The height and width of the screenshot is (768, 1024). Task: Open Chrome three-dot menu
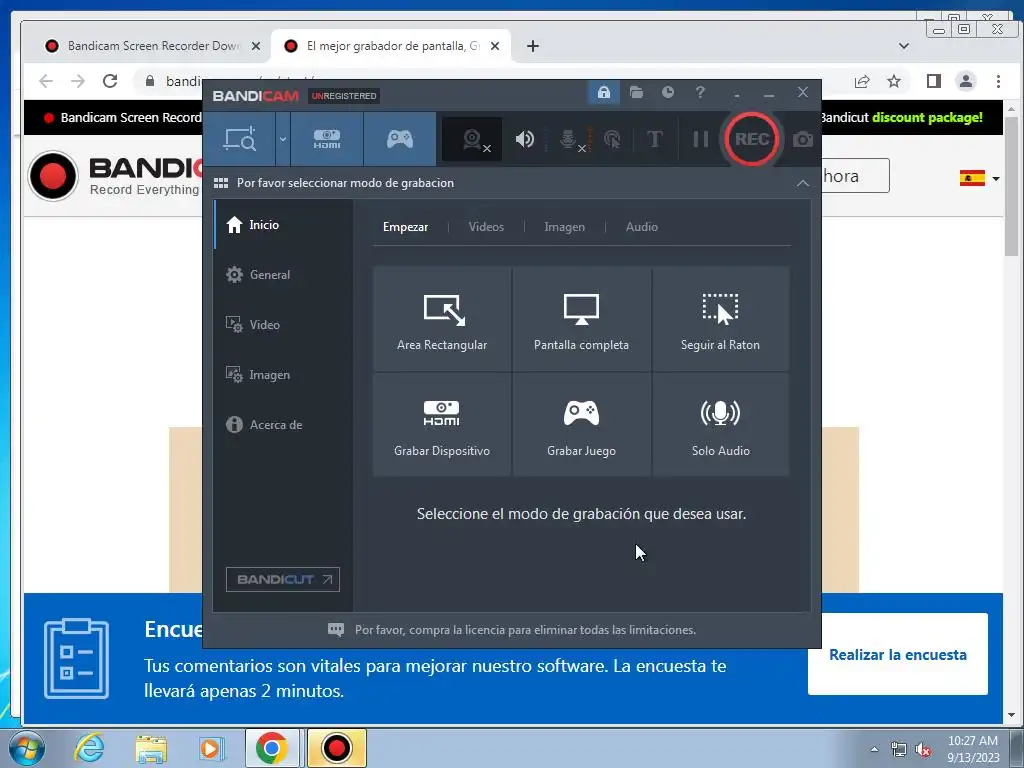[998, 81]
